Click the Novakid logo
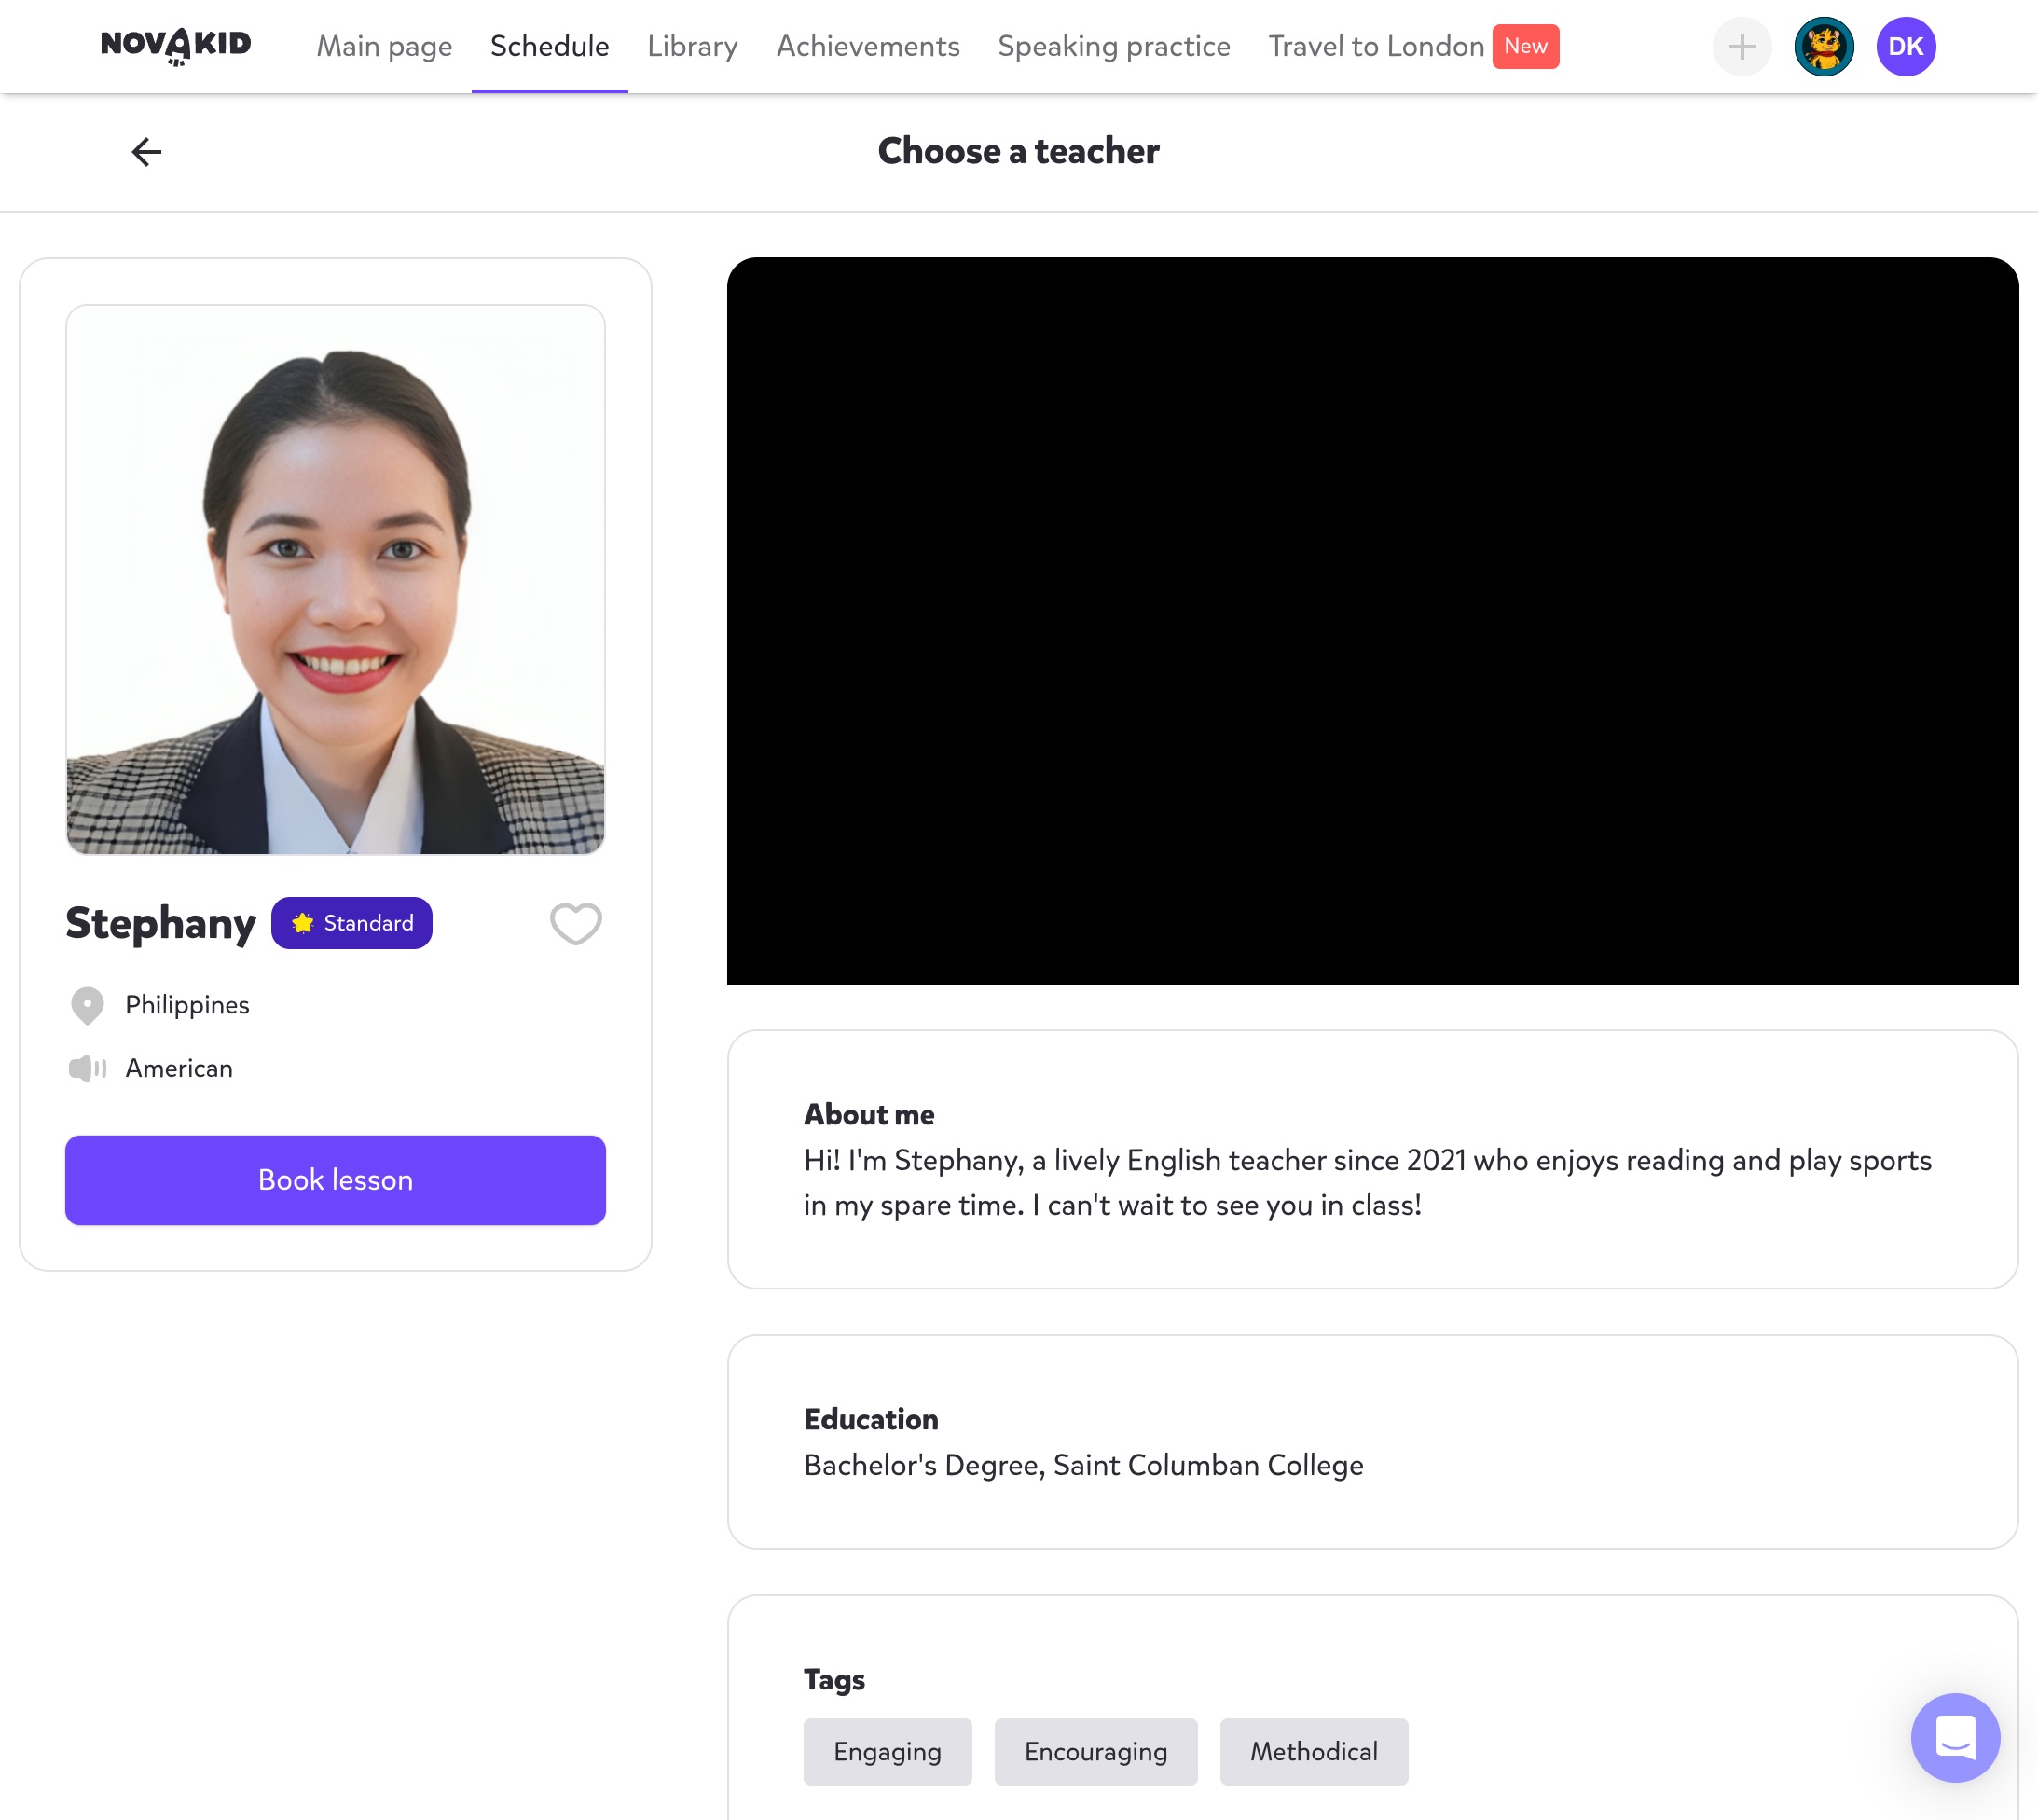 176,45
